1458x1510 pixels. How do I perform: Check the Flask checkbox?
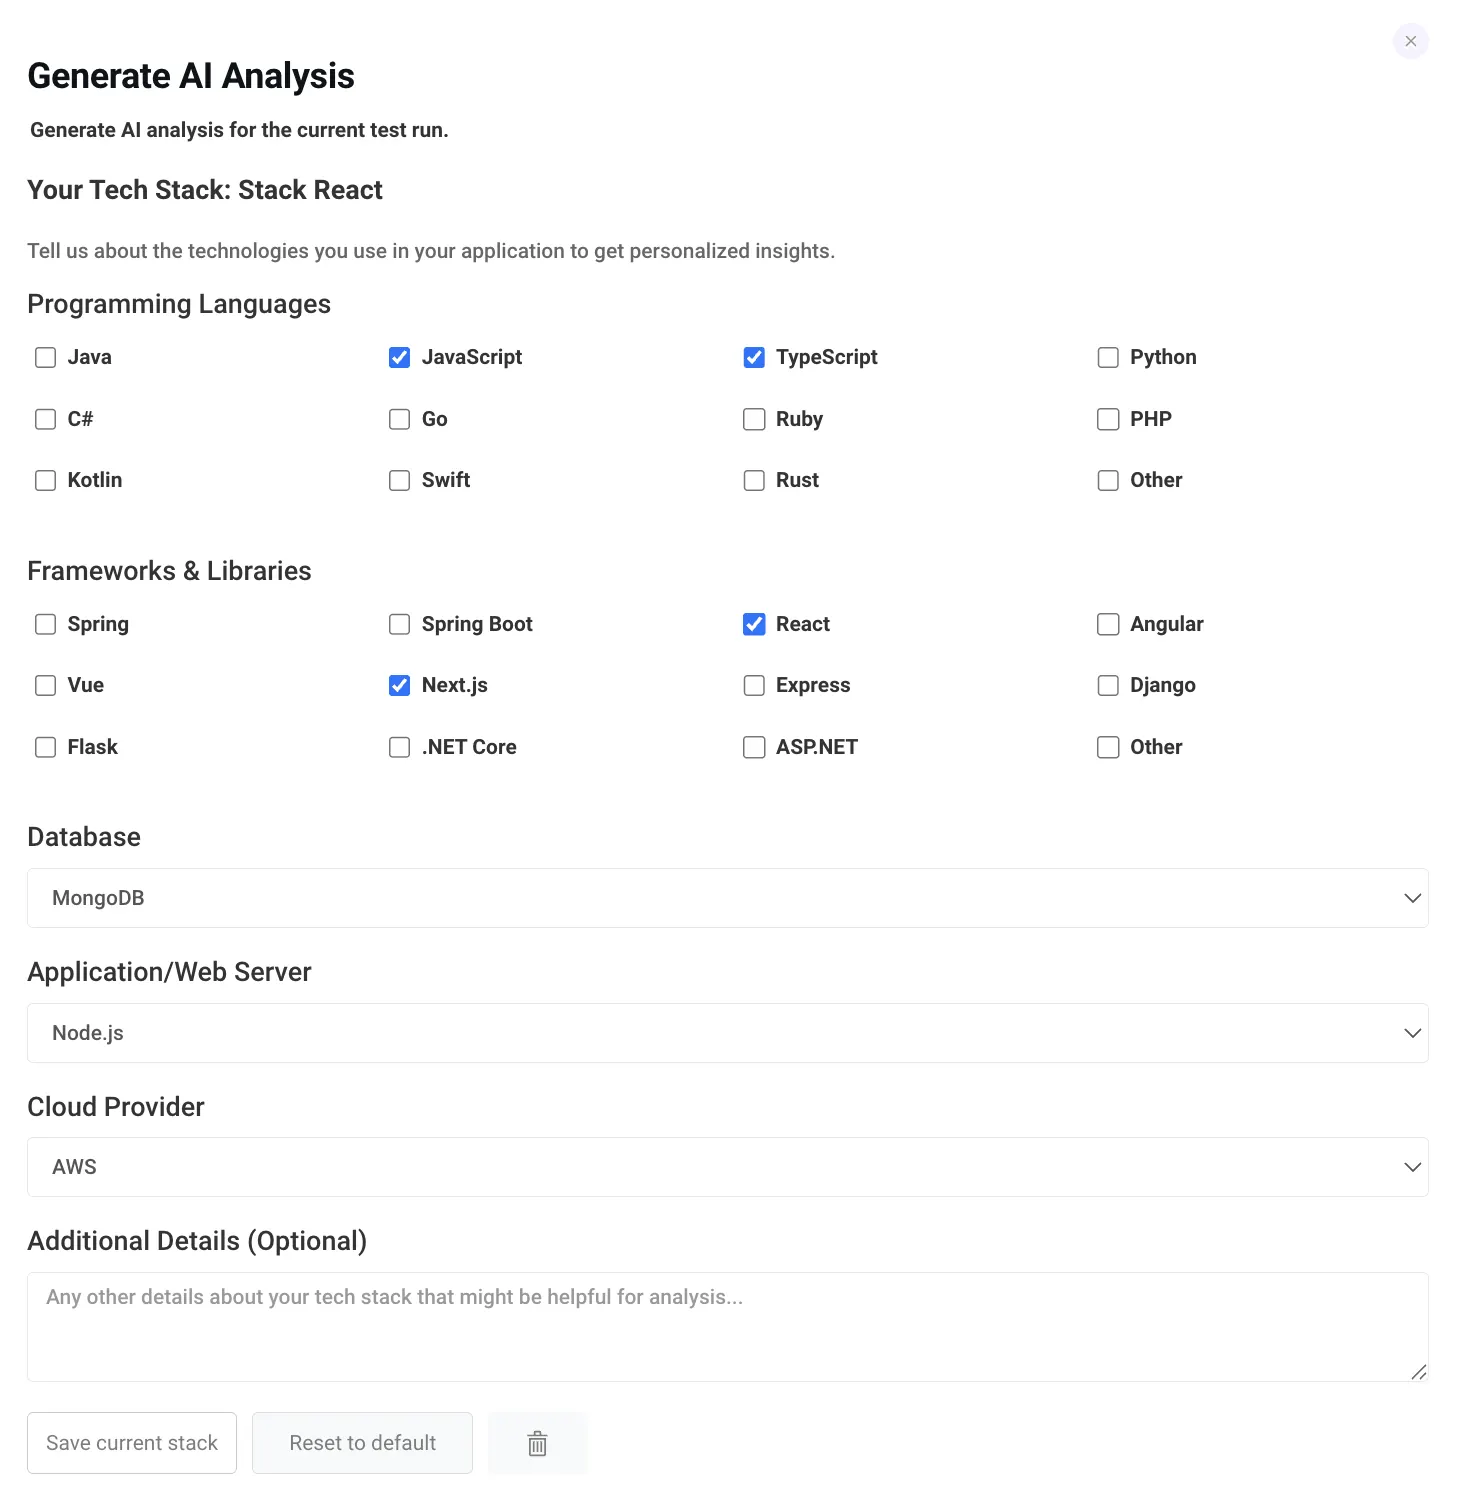coord(46,748)
